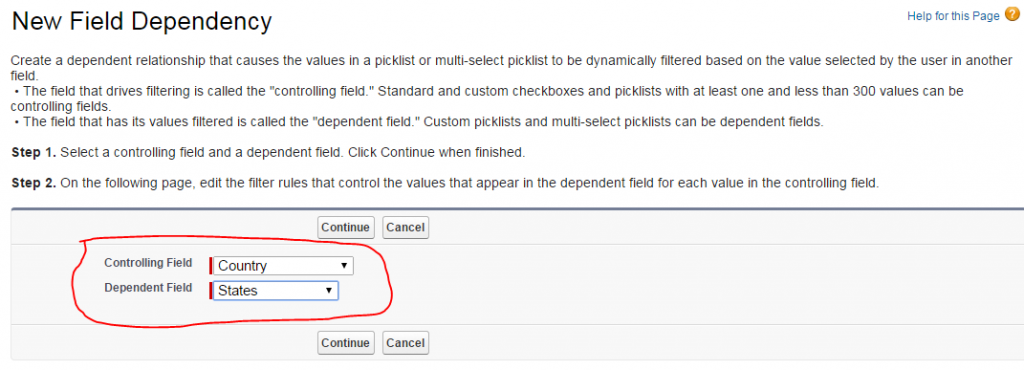The width and height of the screenshot is (1024, 370).
Task: Click the Dependent Field label
Action: tap(148, 288)
